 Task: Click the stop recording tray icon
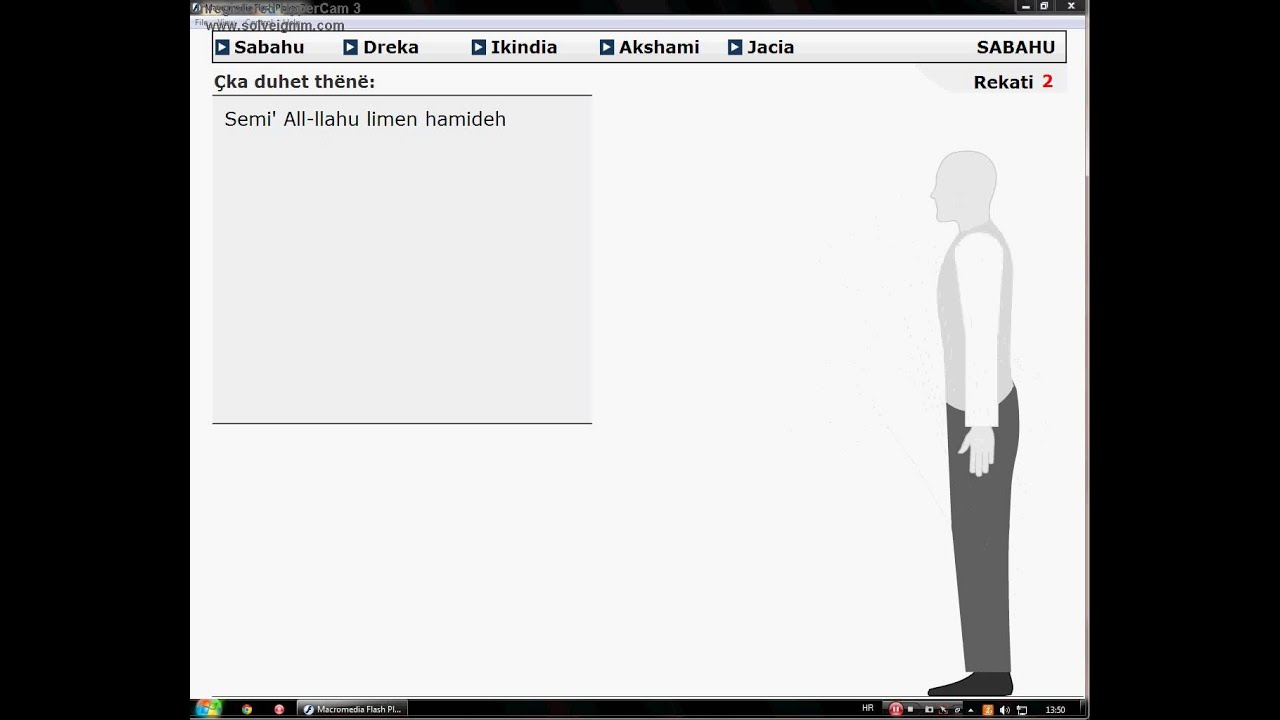(910, 709)
